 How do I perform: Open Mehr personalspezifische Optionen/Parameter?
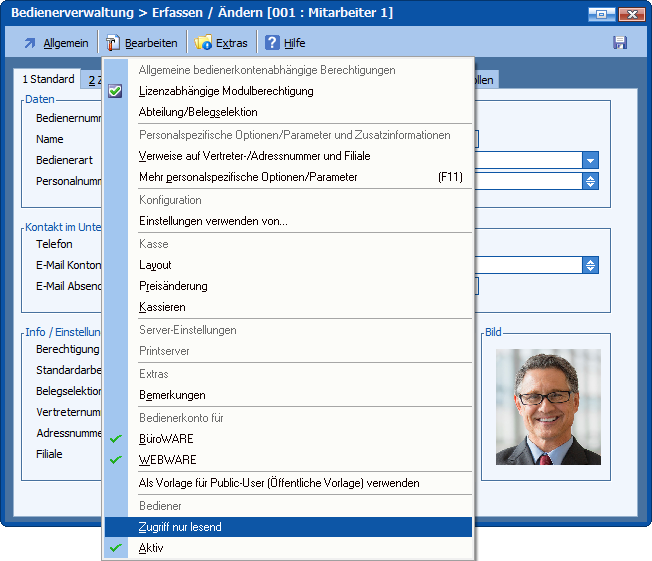click(x=248, y=177)
